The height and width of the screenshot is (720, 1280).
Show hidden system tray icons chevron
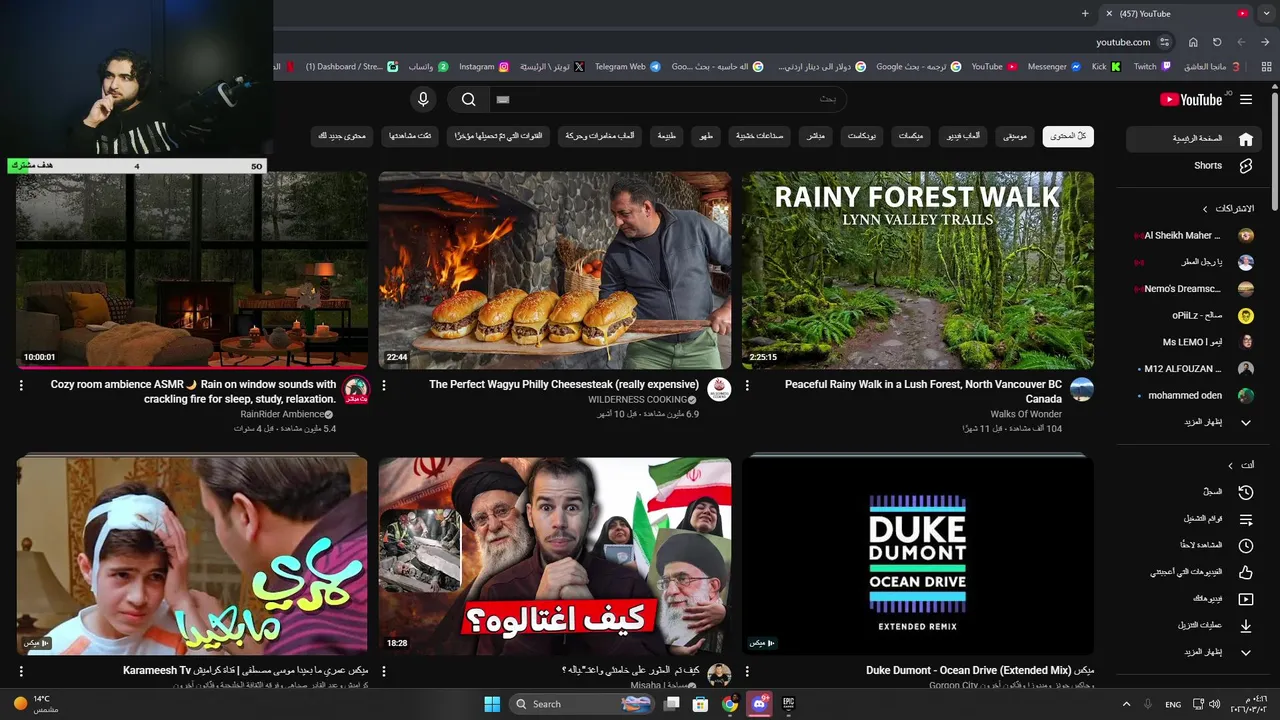[x=1126, y=704]
